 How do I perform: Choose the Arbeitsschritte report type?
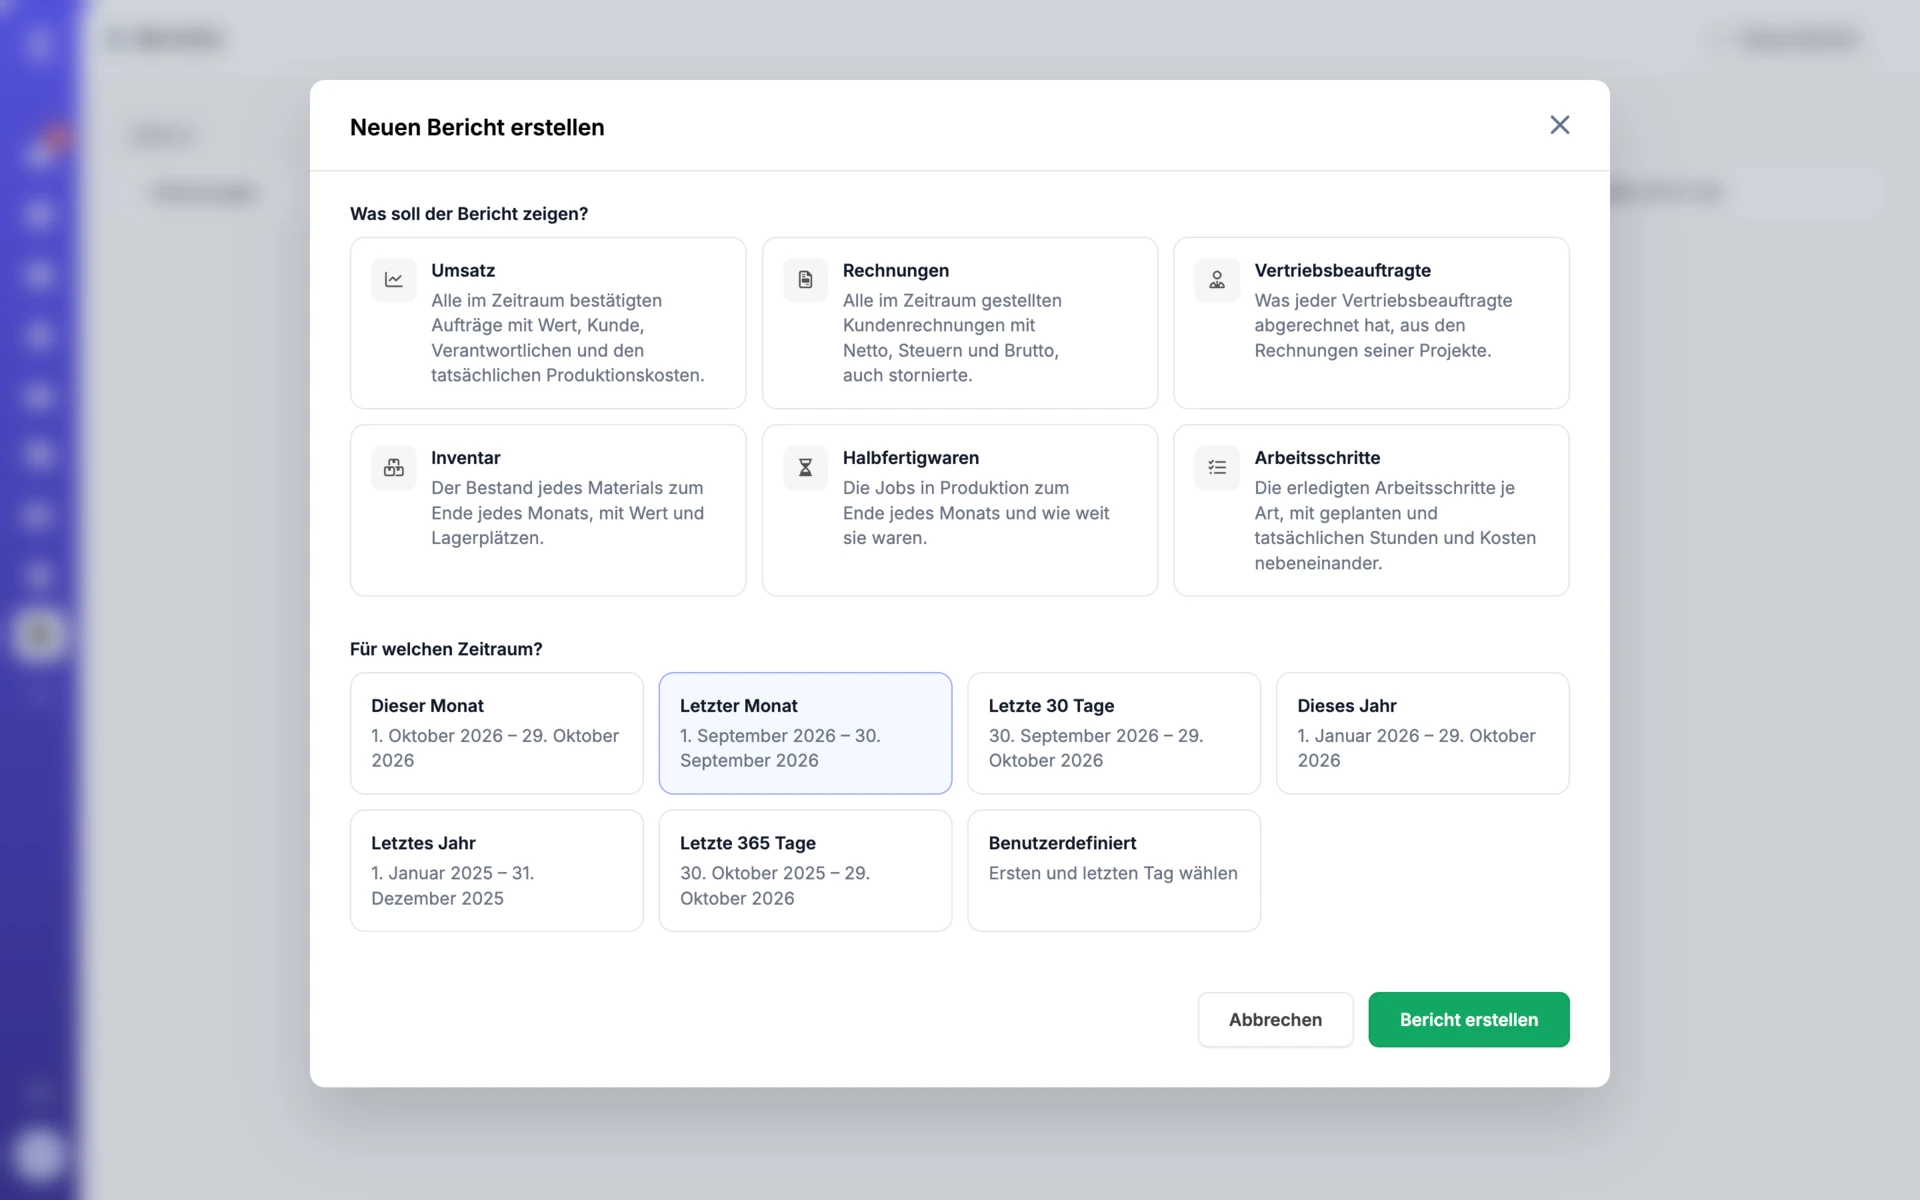point(1371,510)
